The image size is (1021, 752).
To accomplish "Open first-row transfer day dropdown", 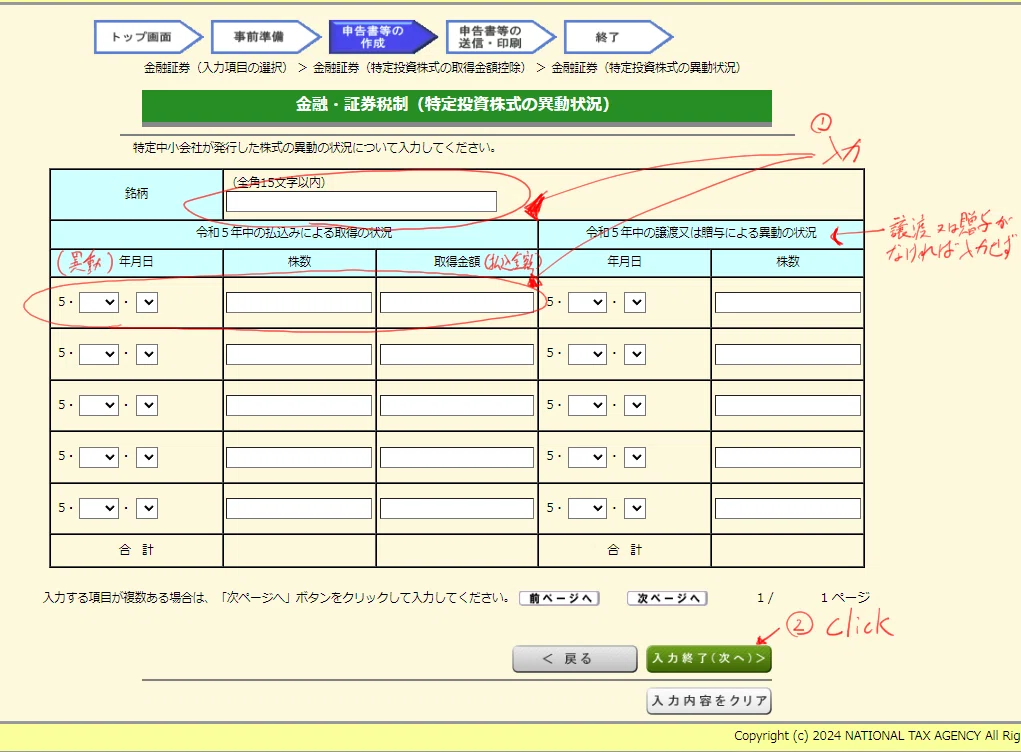I will point(635,302).
